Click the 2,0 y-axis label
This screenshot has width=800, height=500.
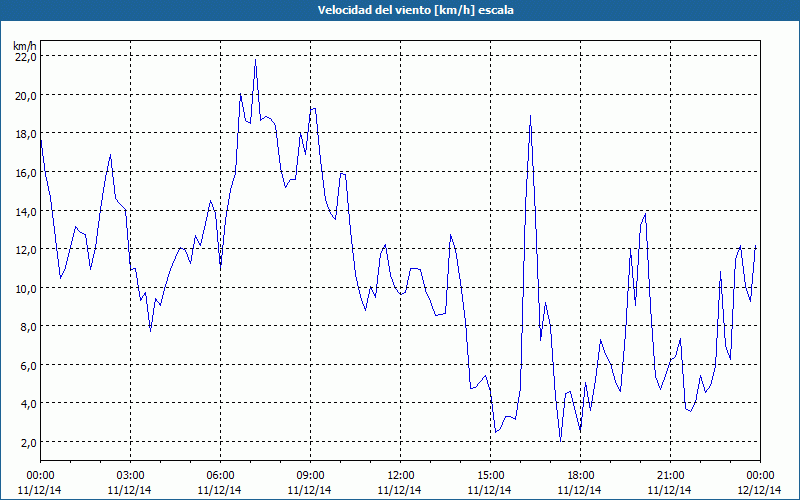coord(28,442)
